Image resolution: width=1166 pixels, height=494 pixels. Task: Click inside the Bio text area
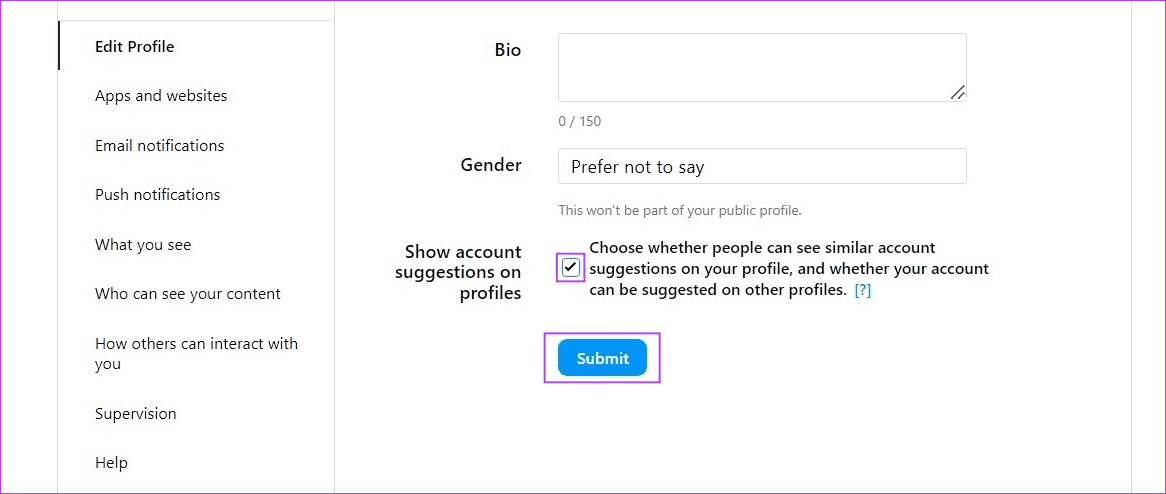762,67
